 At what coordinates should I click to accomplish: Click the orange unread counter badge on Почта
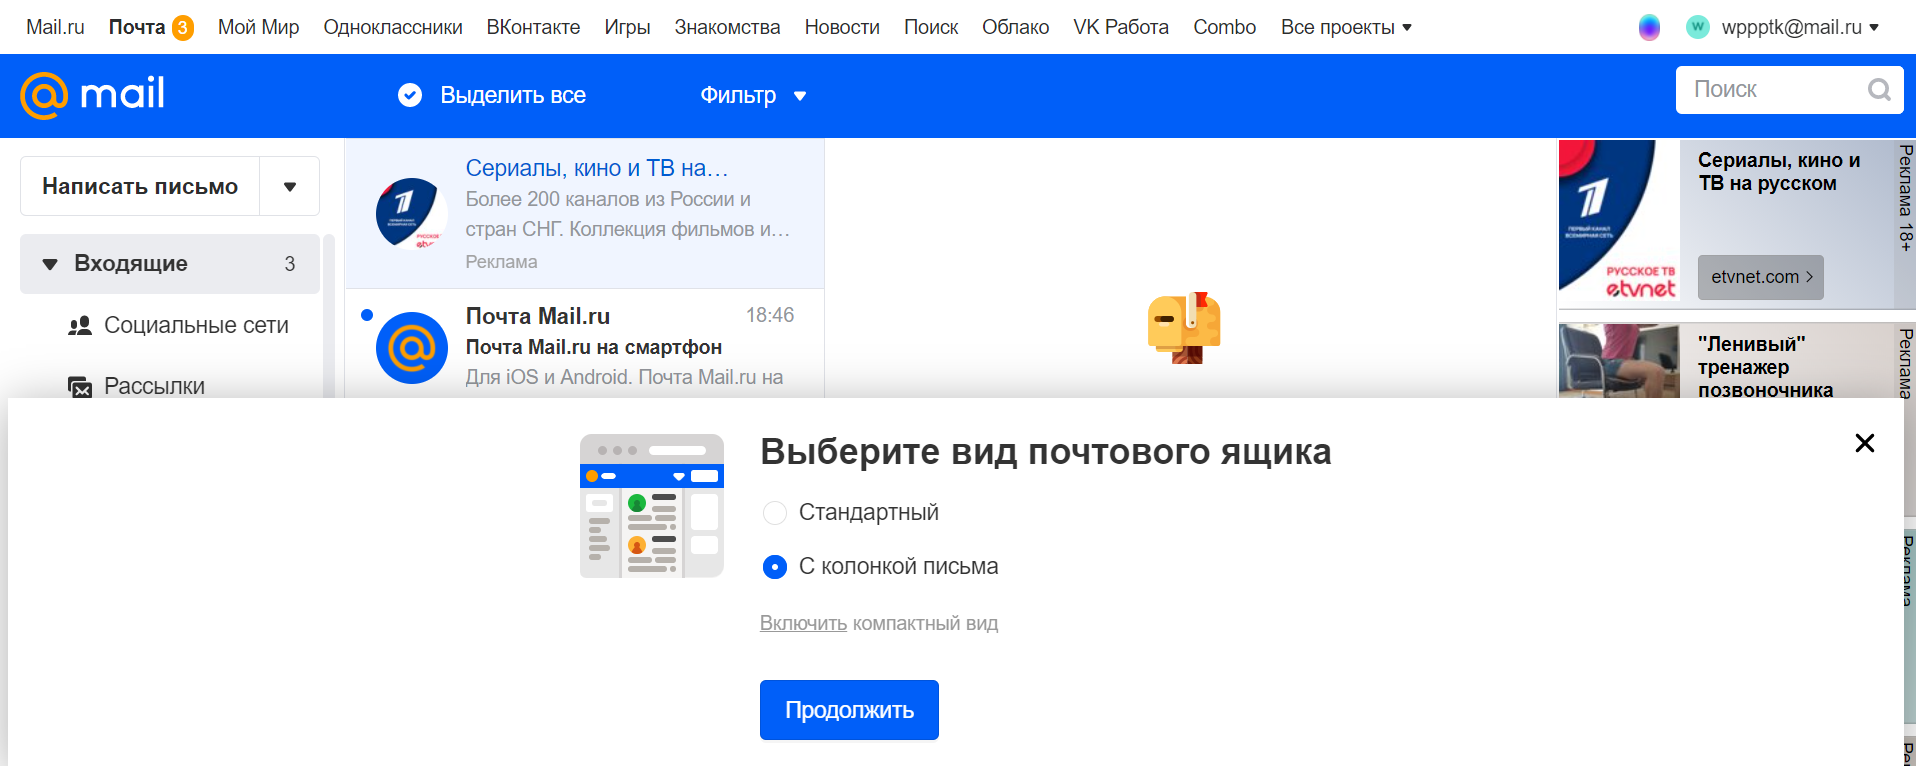pyautogui.click(x=183, y=28)
